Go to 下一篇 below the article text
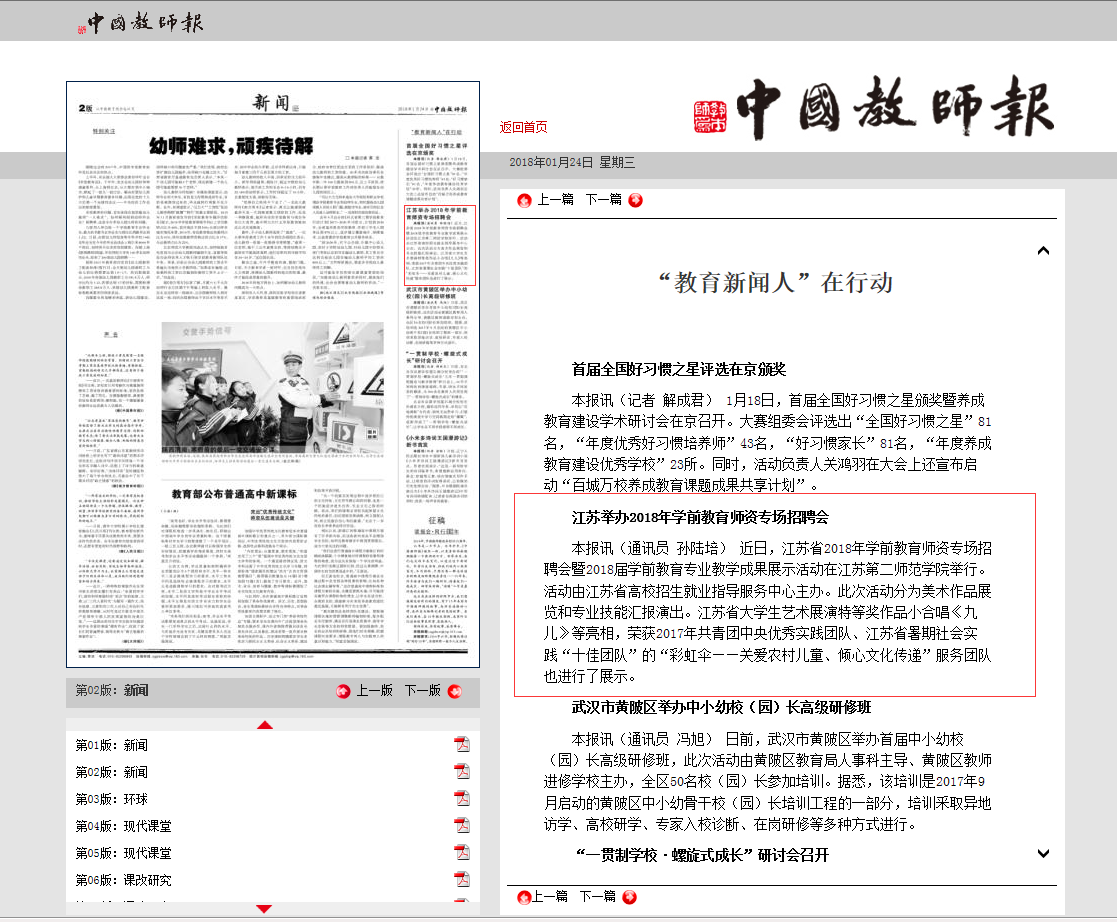 pos(597,896)
